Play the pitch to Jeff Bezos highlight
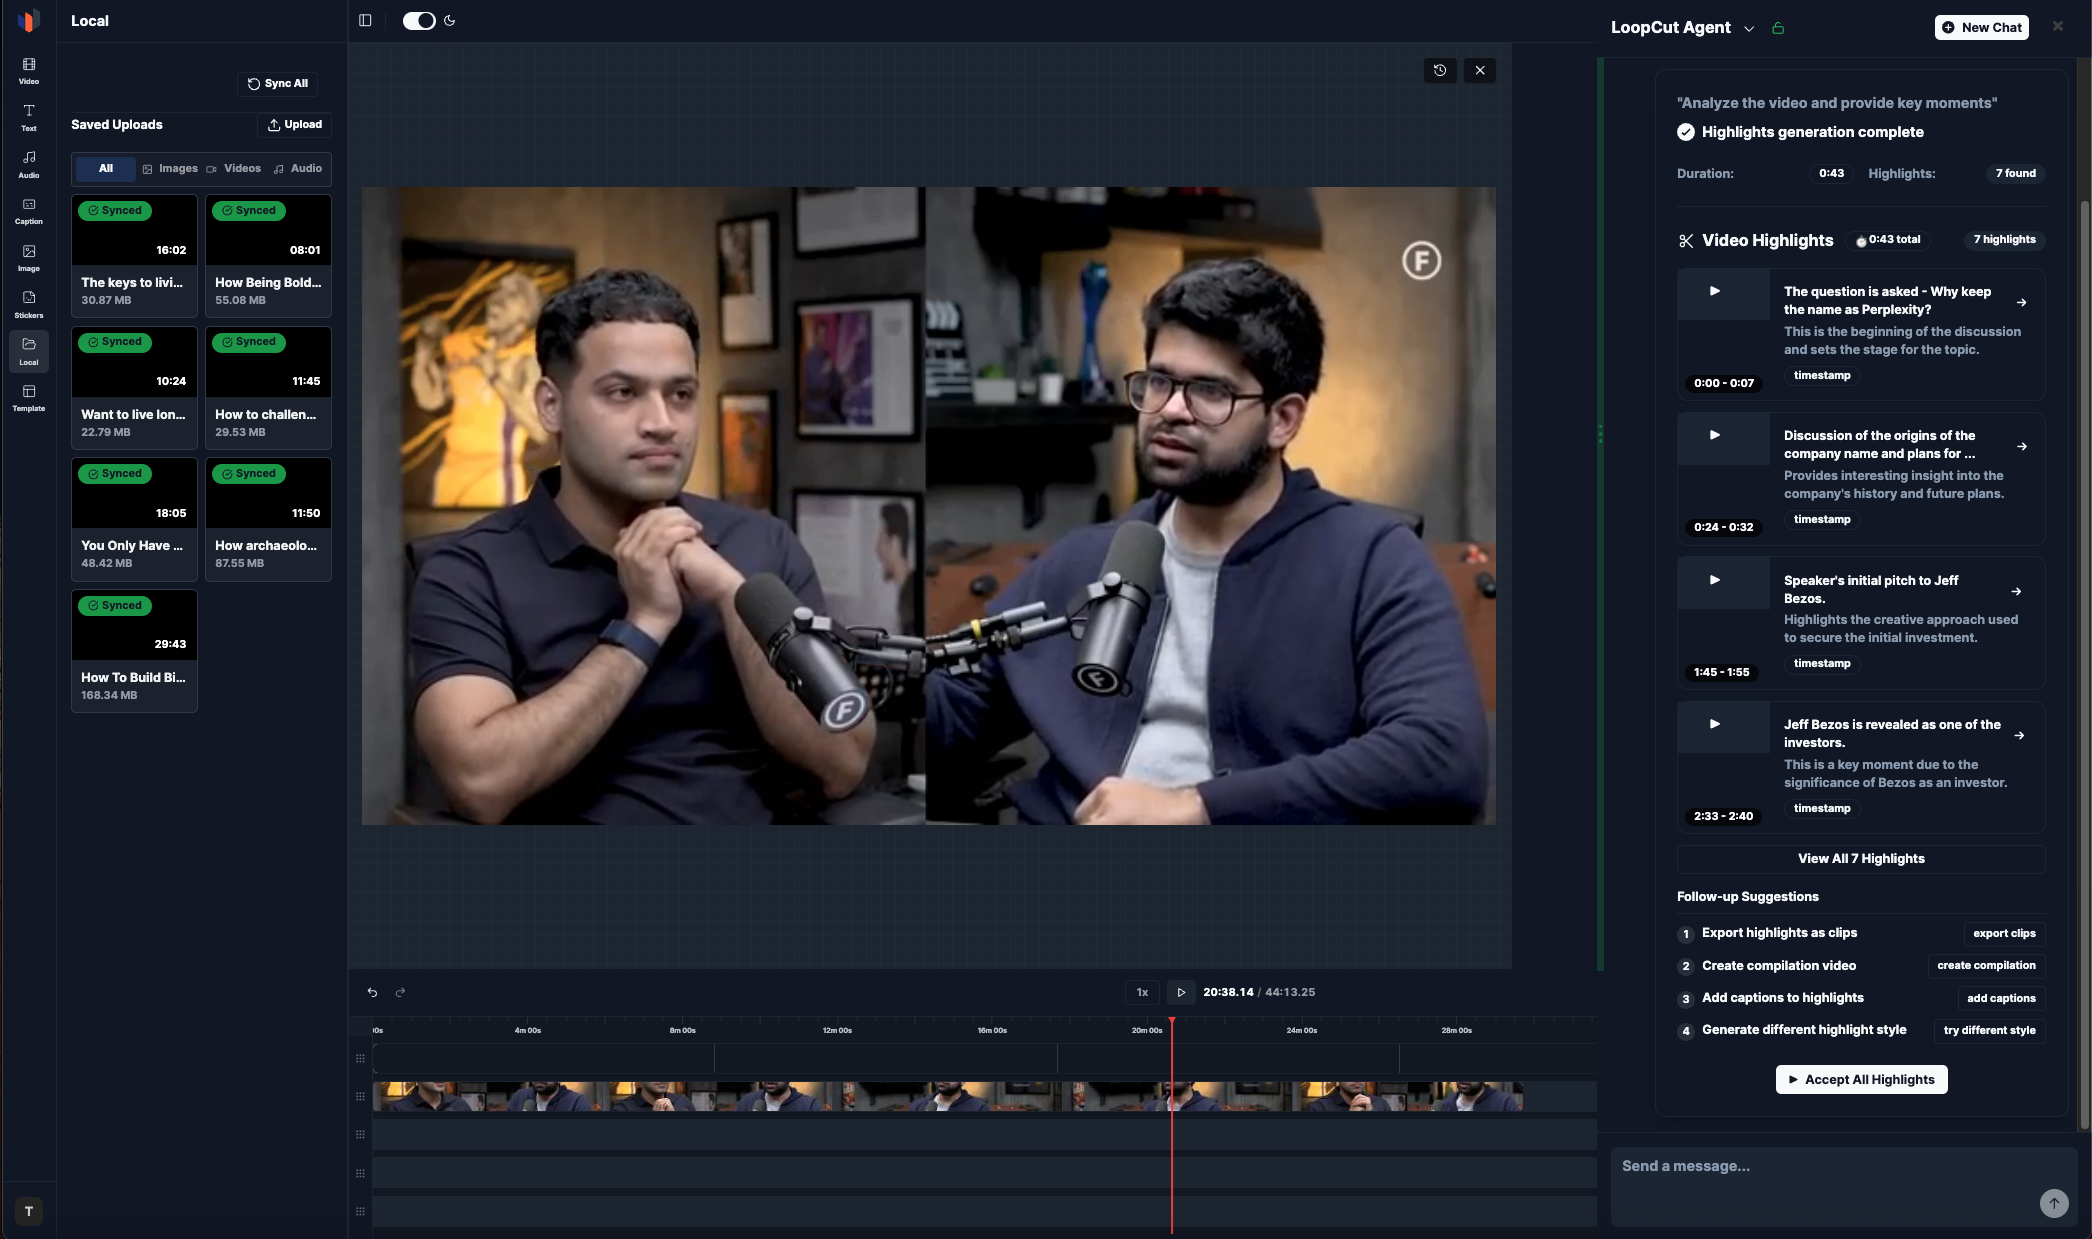This screenshot has height=1239, width=2092. pos(1715,580)
